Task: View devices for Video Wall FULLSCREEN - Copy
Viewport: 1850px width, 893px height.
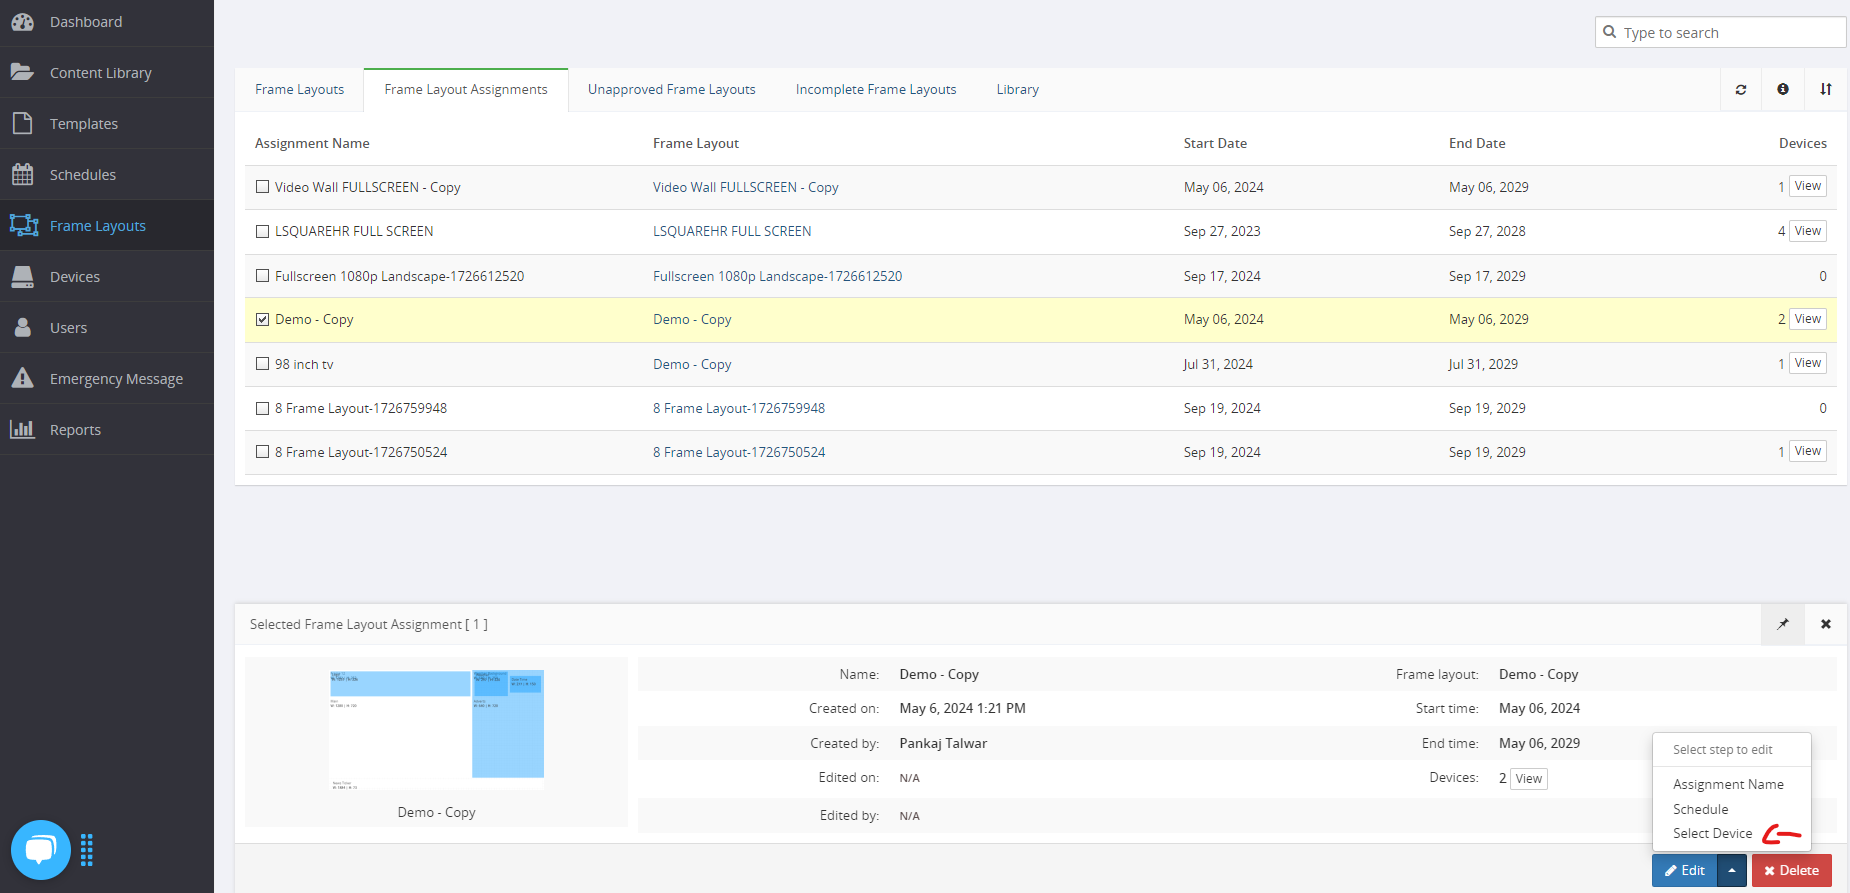Action: [x=1807, y=186]
